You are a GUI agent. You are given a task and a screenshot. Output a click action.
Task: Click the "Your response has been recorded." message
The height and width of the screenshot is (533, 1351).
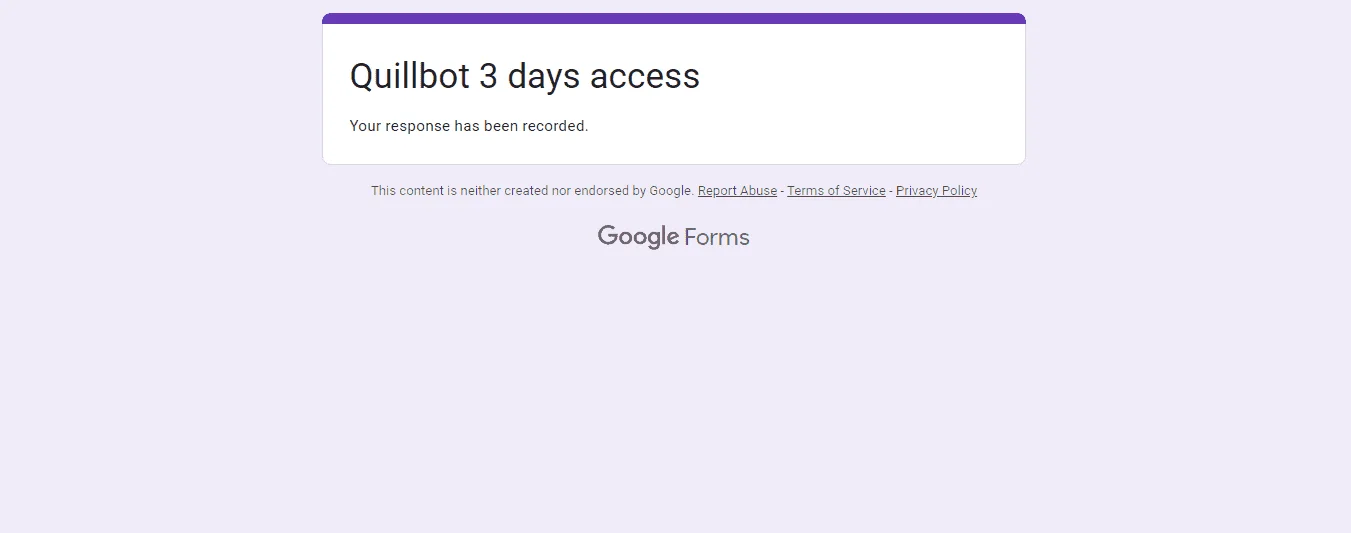pos(469,126)
